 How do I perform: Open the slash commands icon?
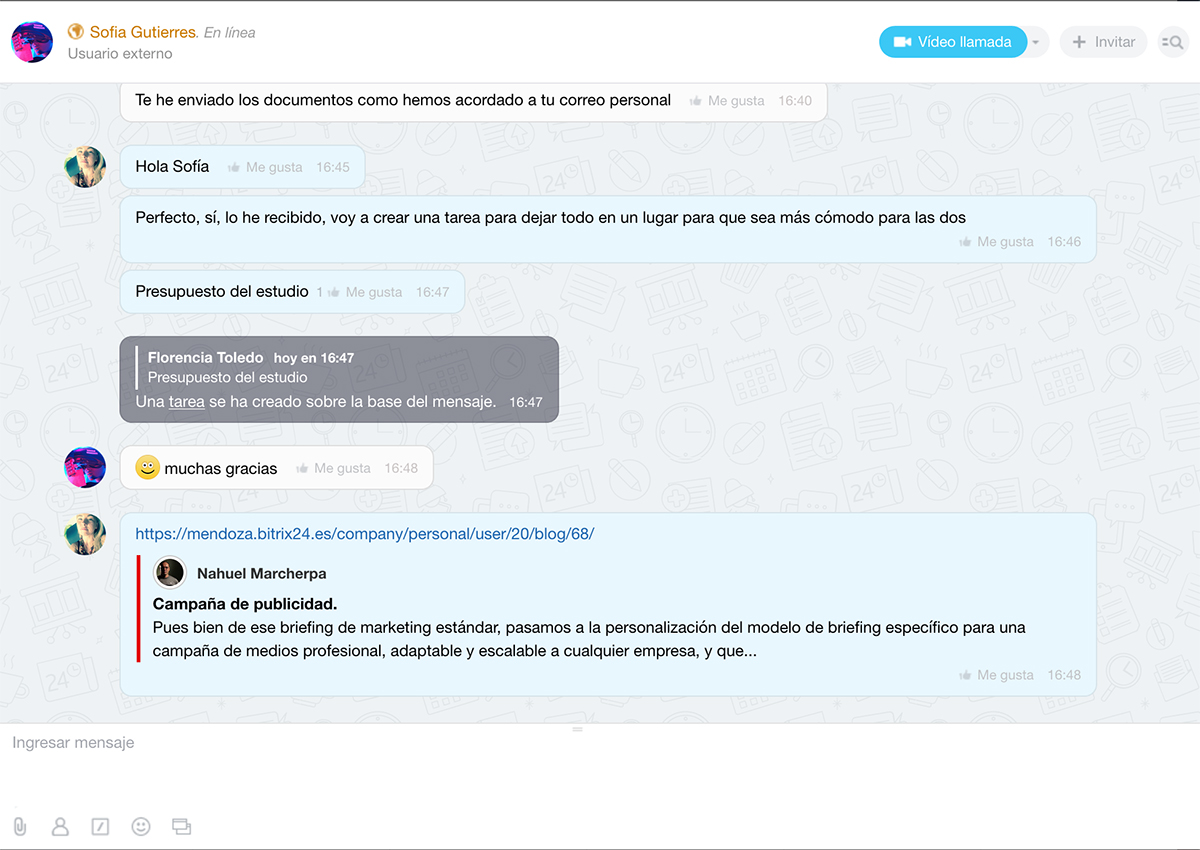click(x=100, y=826)
